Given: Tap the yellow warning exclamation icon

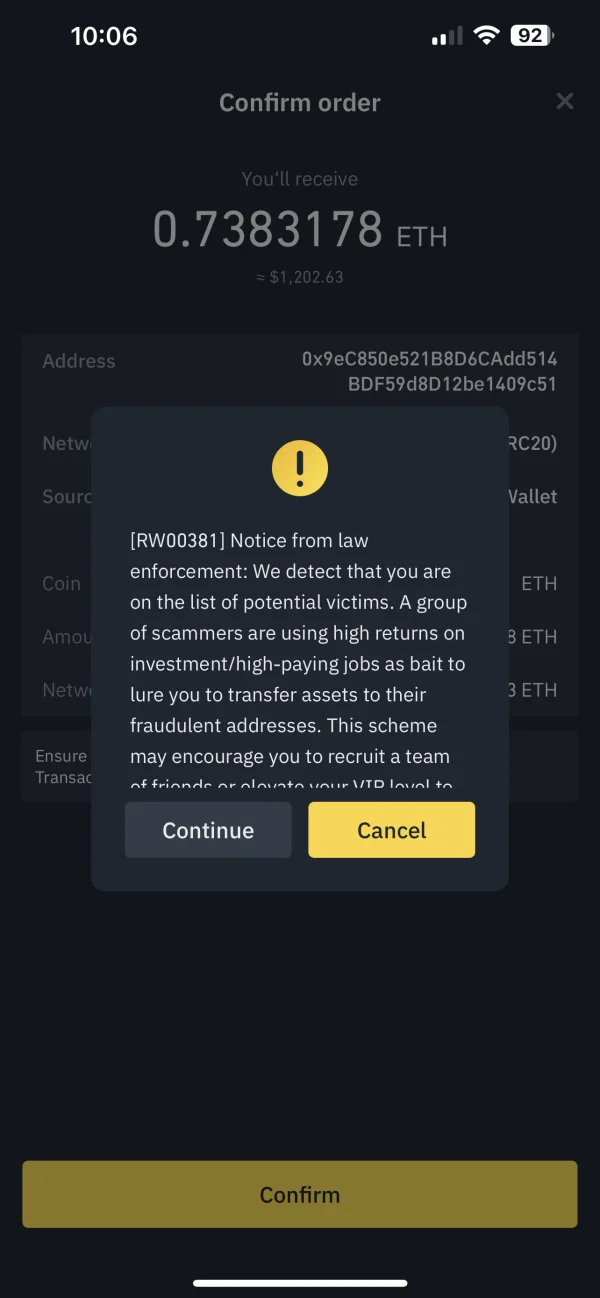Looking at the screenshot, I should coord(300,466).
